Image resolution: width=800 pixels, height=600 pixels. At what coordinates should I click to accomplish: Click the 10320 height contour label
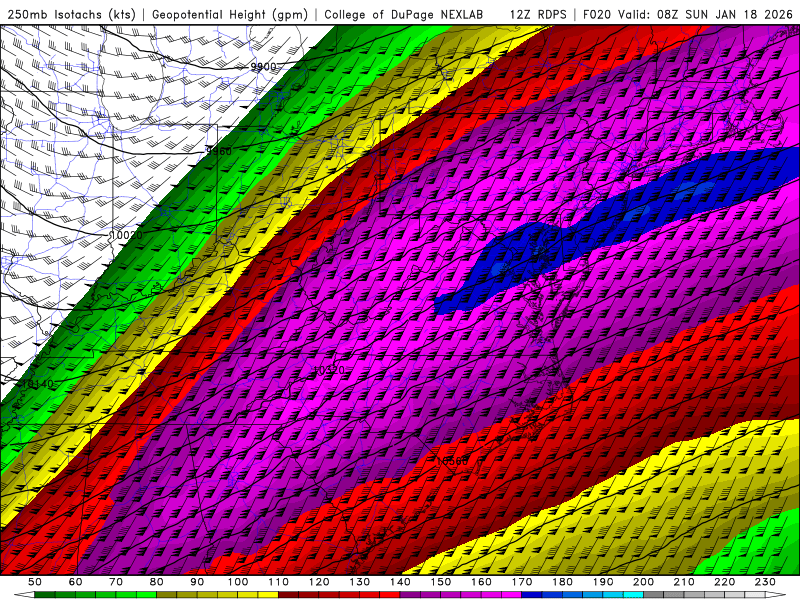click(x=329, y=370)
